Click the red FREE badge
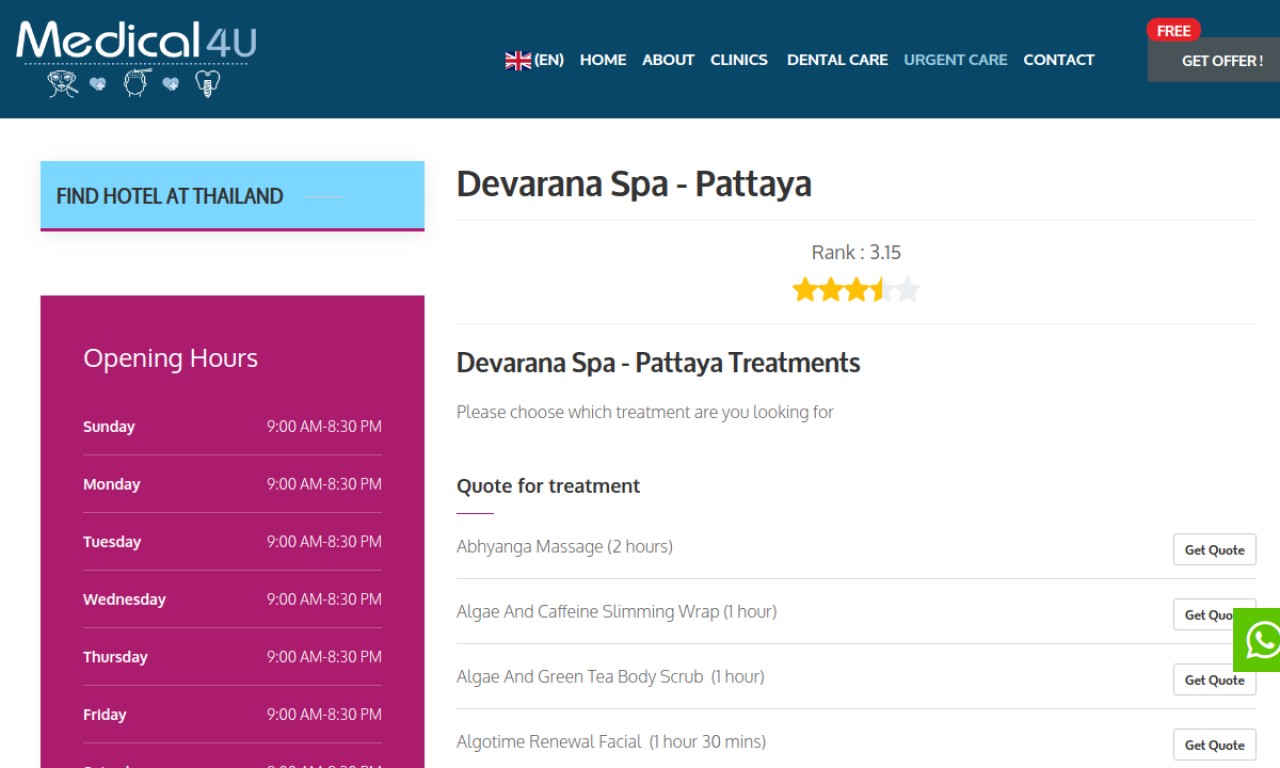This screenshot has height=768, width=1280. (1174, 31)
